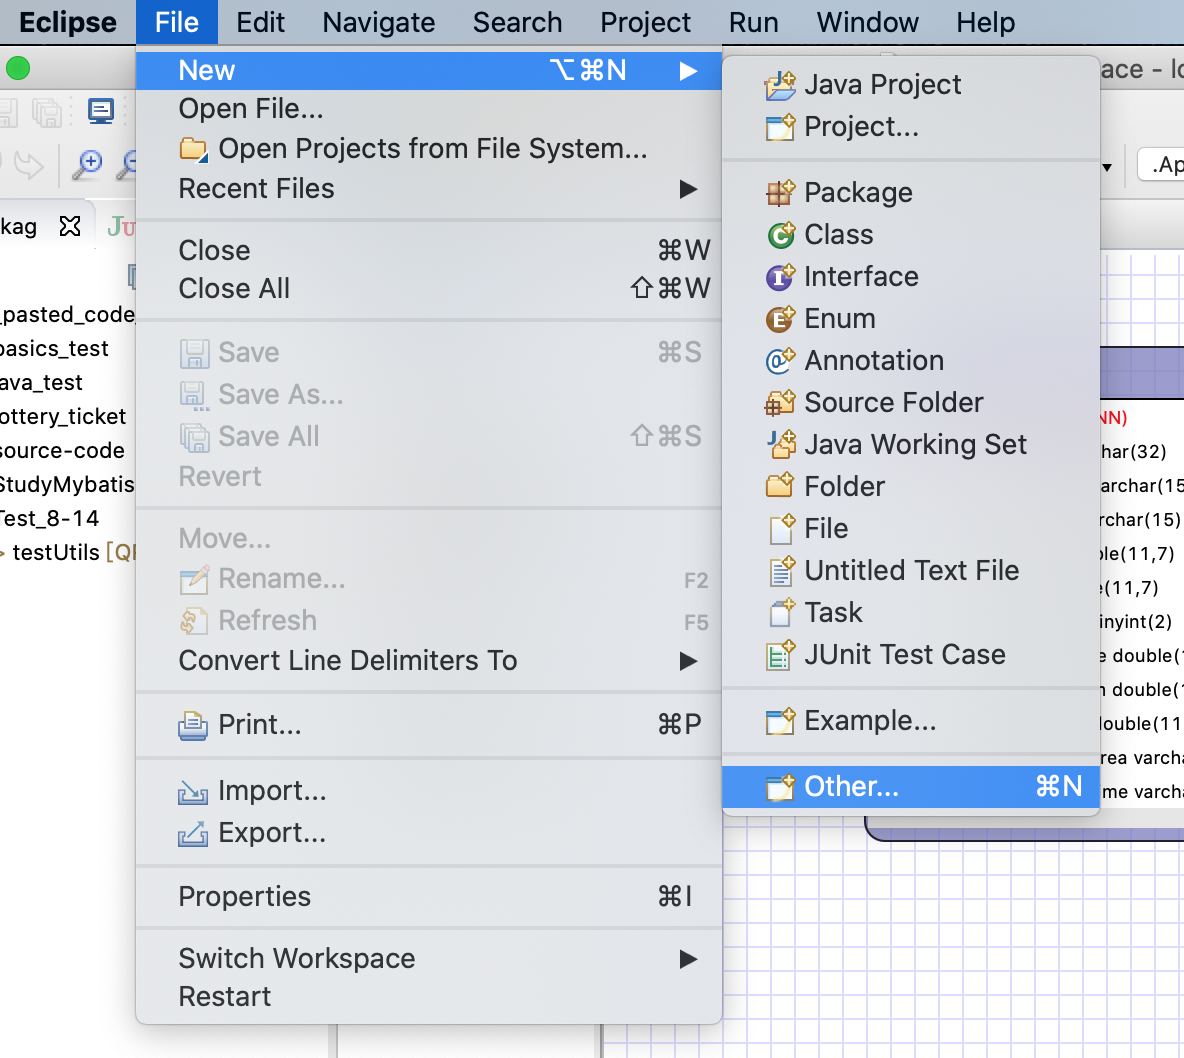
Task: Select the new Class icon
Action: 780,235
